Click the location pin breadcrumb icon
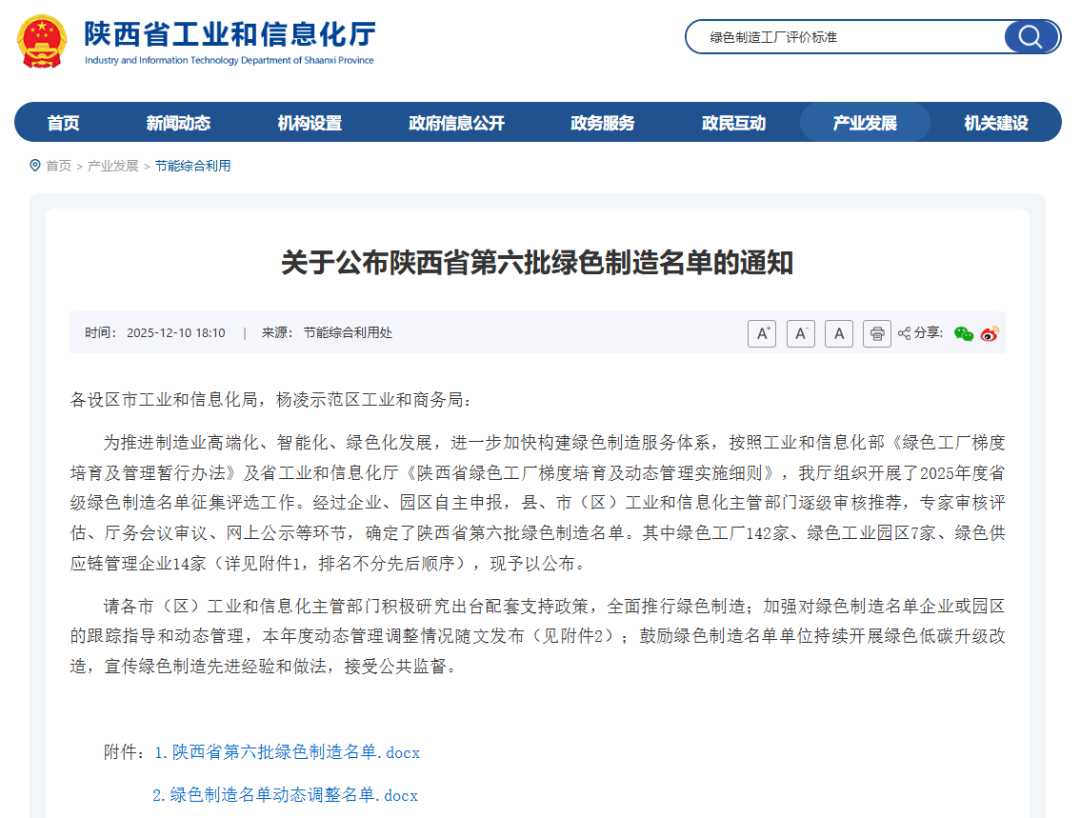The image size is (1080, 818). click(35, 166)
